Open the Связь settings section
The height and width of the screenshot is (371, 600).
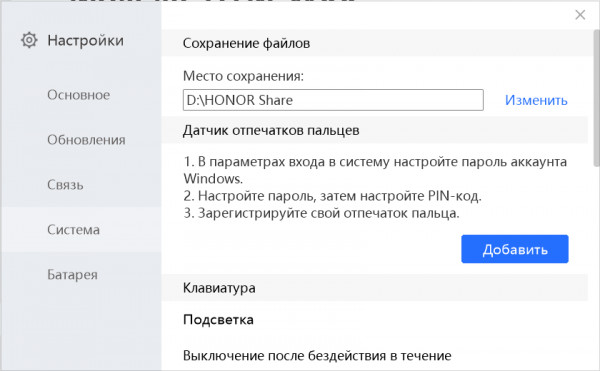click(x=65, y=185)
